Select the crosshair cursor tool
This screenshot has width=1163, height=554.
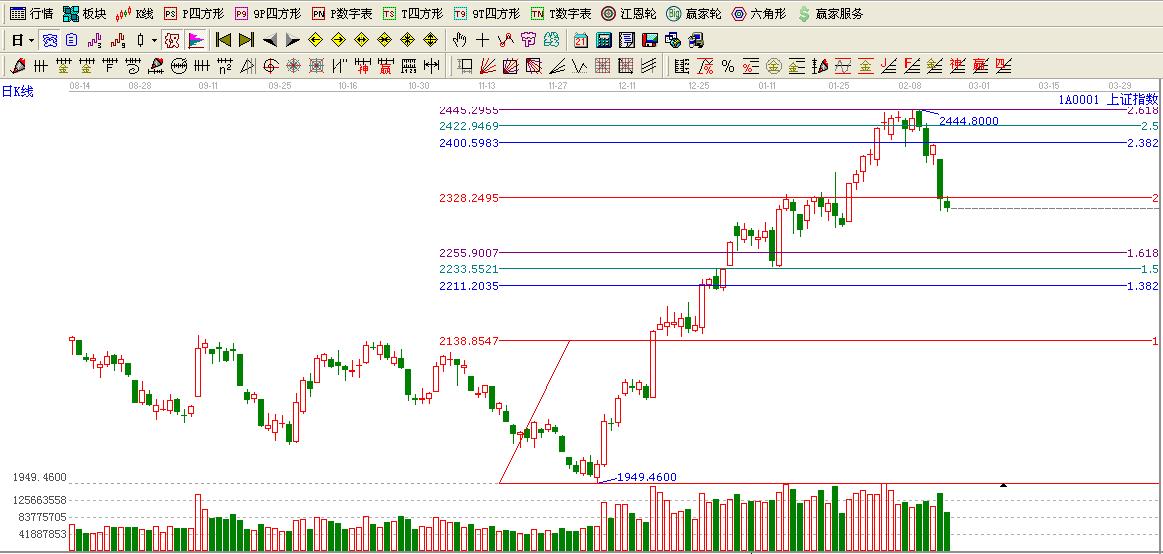[x=482, y=41]
